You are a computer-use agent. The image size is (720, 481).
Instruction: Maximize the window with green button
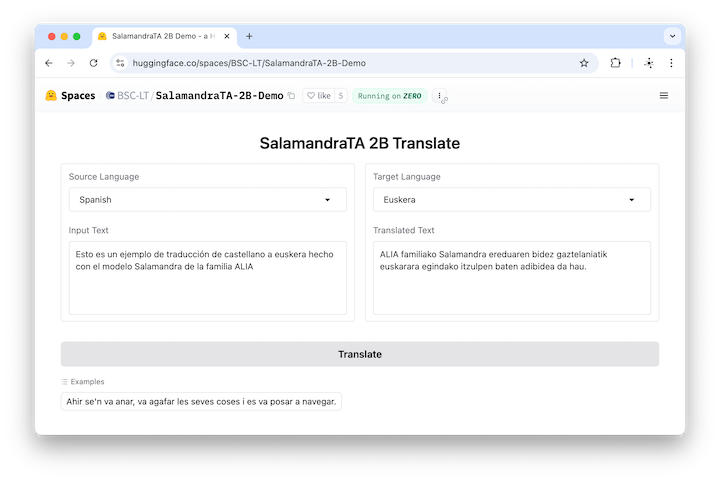(x=77, y=36)
